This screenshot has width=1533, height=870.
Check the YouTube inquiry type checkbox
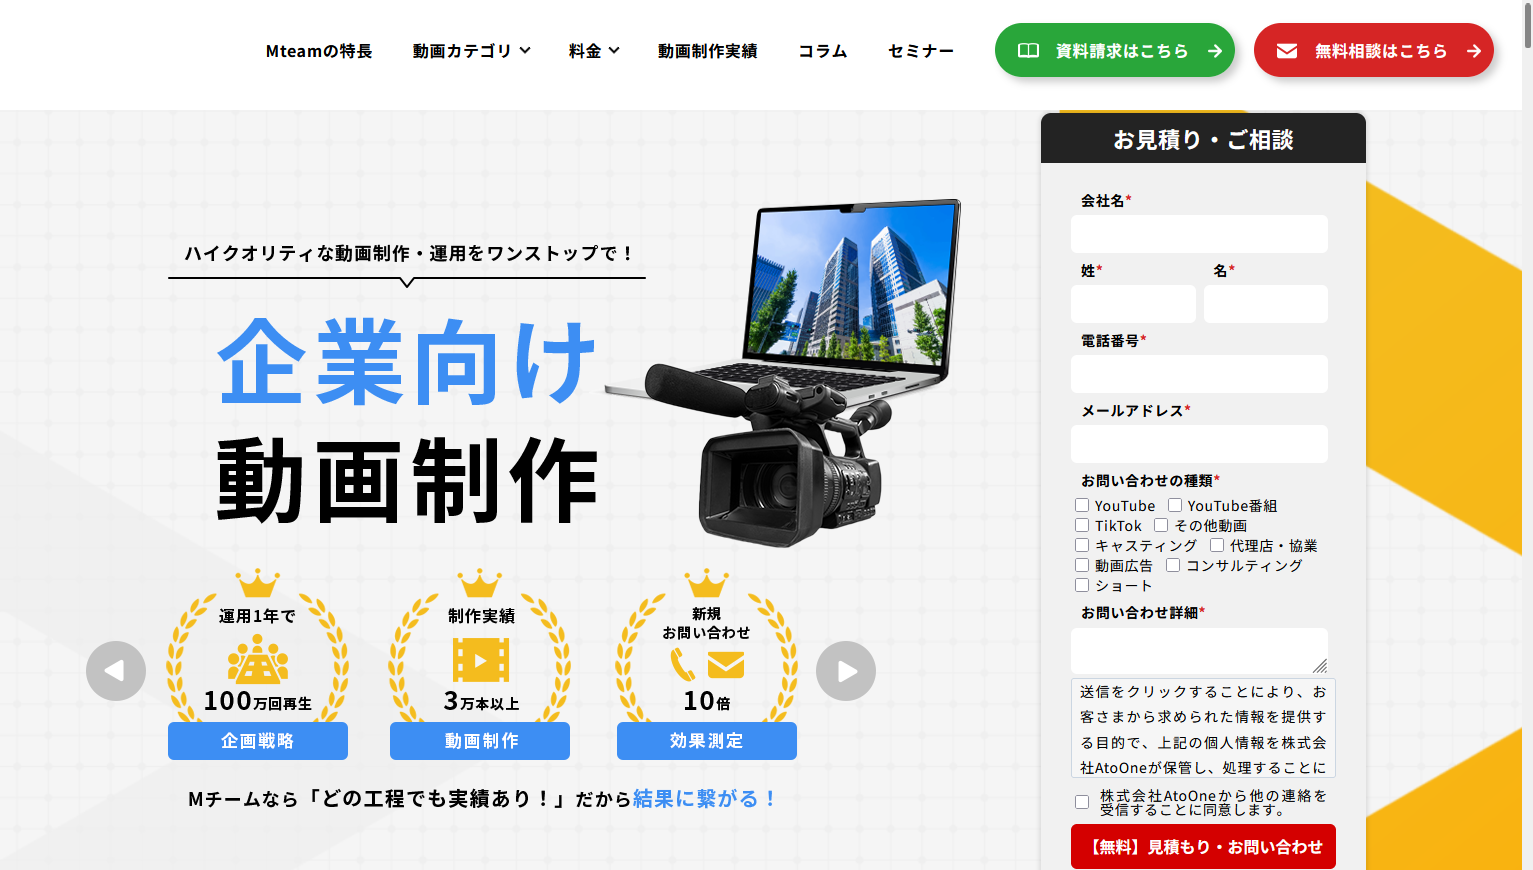click(x=1082, y=506)
